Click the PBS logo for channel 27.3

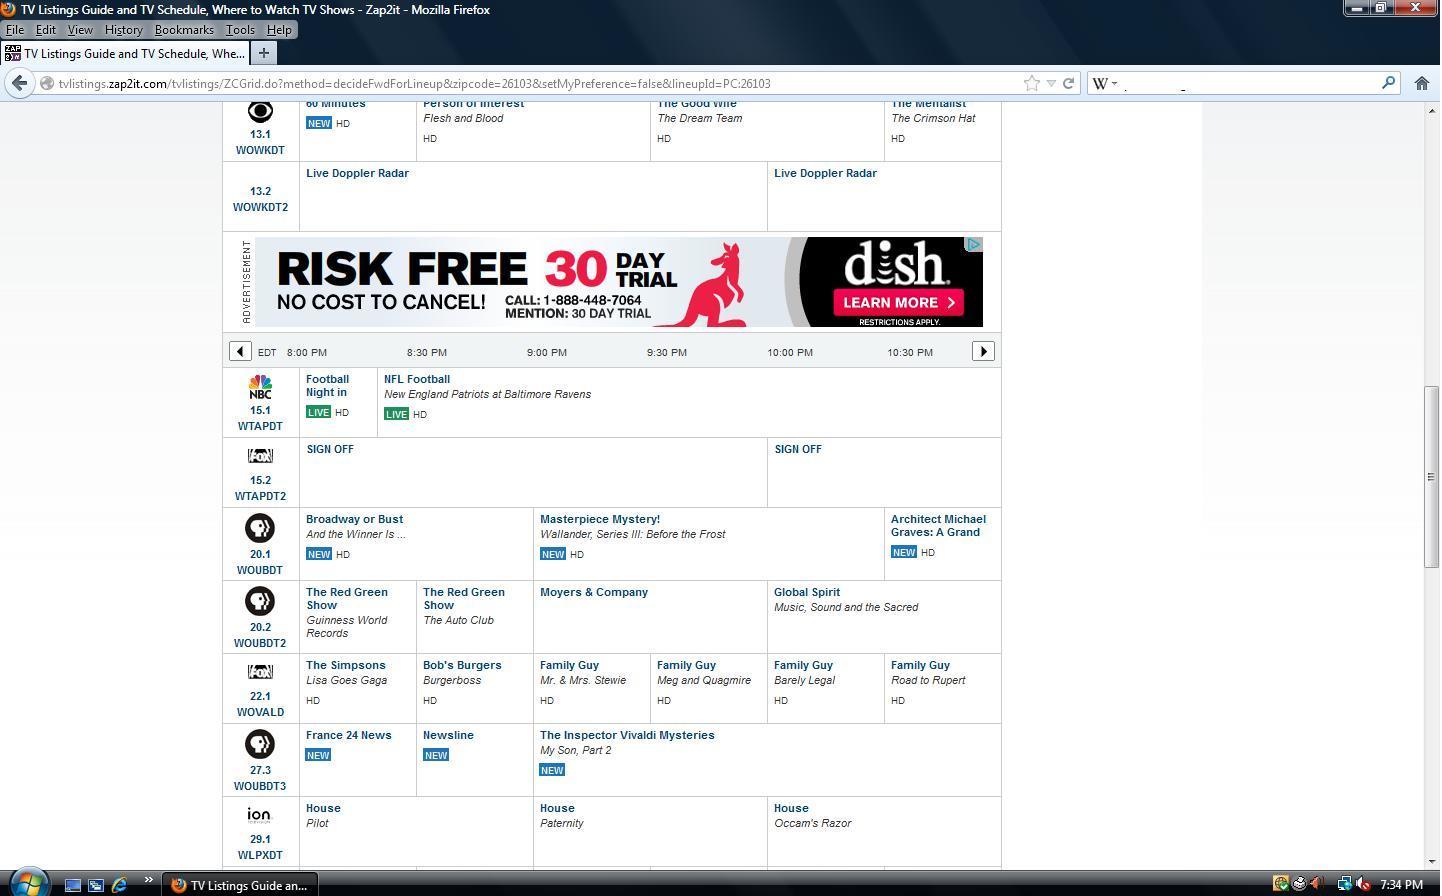pyautogui.click(x=260, y=744)
